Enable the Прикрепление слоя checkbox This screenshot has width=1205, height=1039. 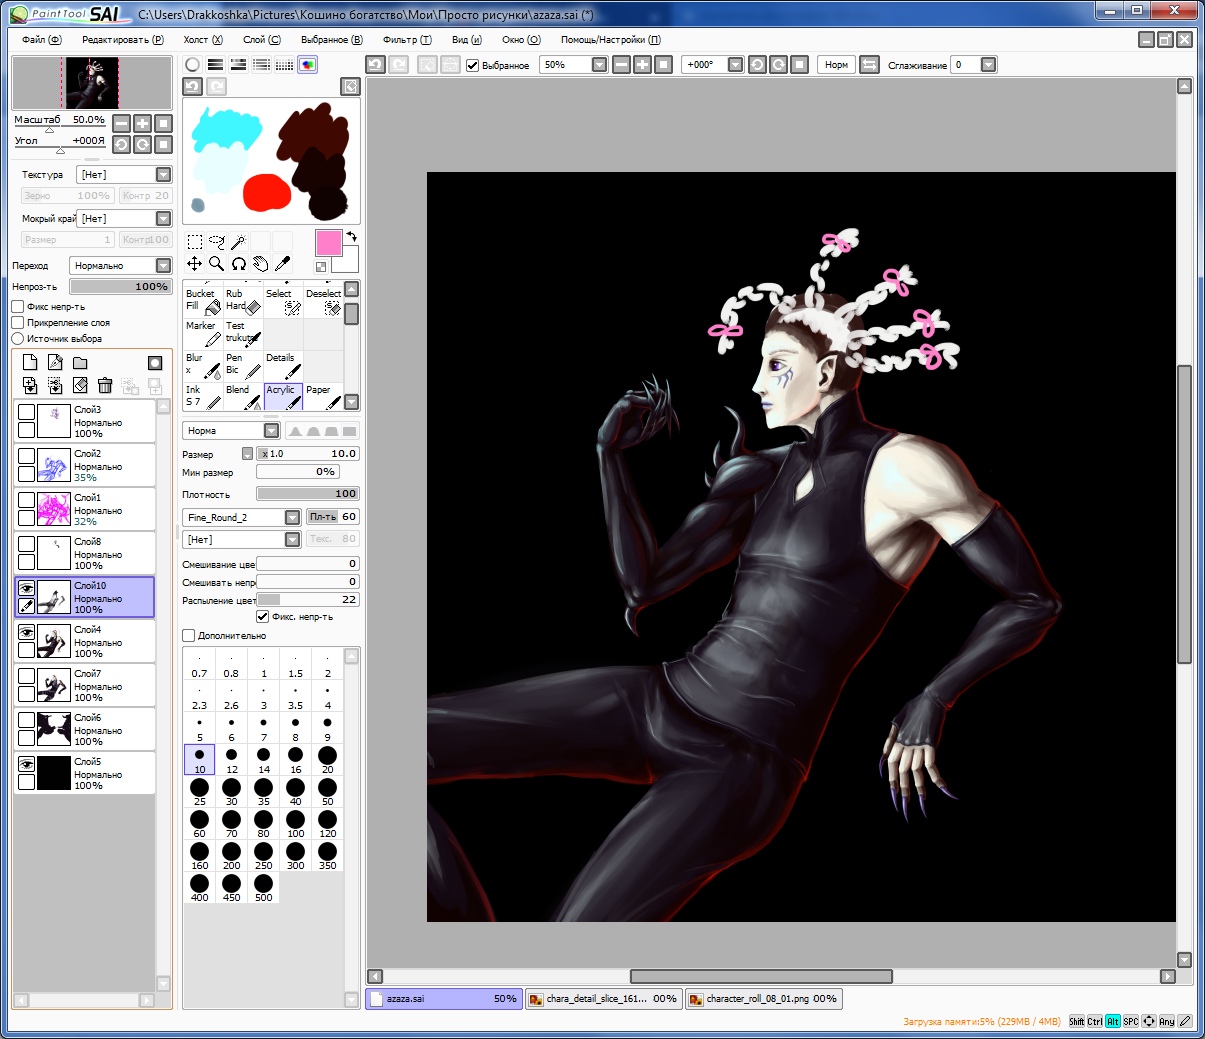[18, 323]
